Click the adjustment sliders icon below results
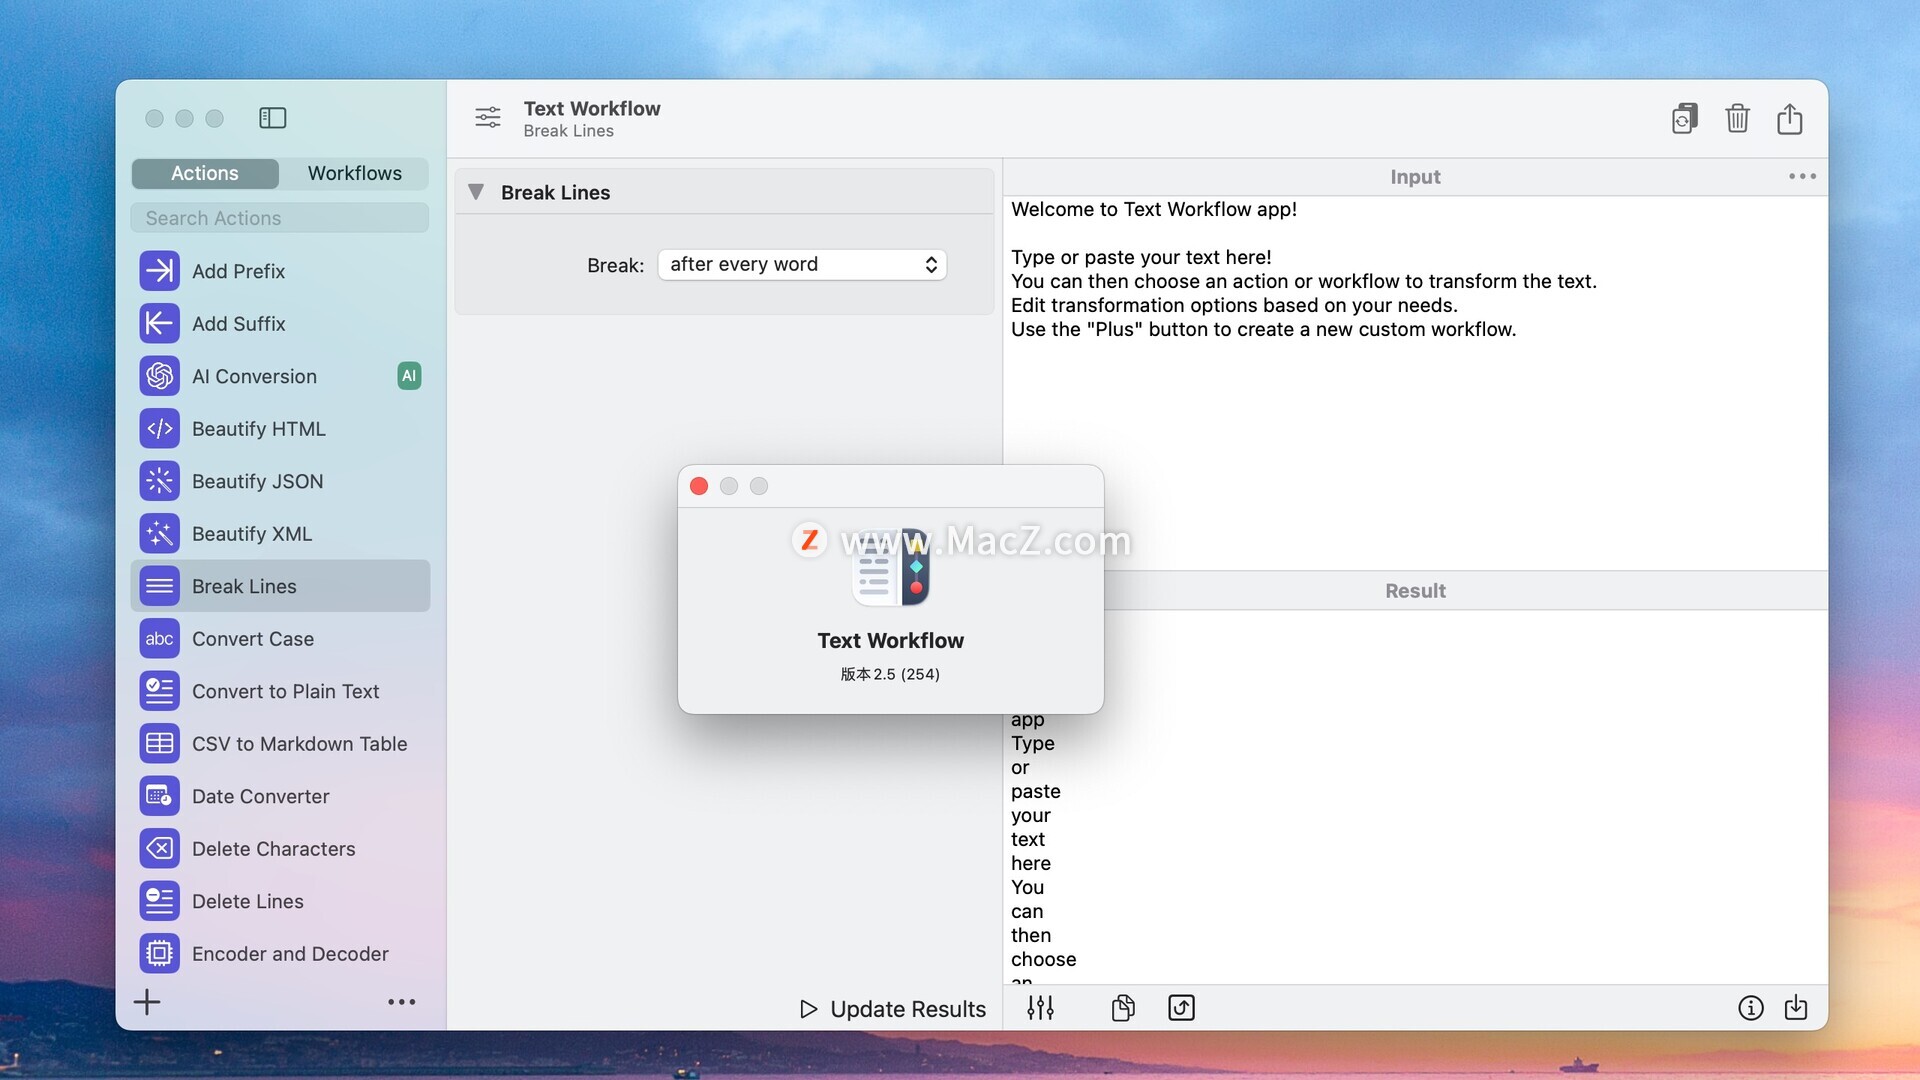Image resolution: width=1920 pixels, height=1080 pixels. tap(1040, 1008)
